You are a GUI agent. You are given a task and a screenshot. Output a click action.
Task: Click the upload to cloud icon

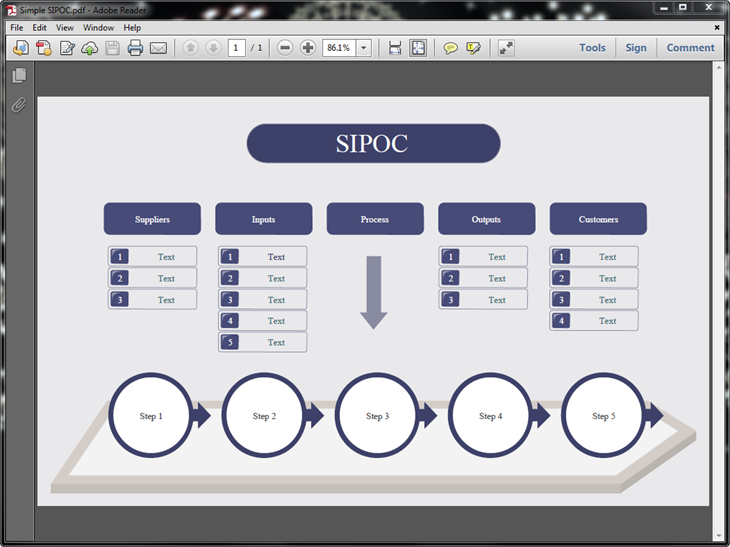click(x=89, y=48)
